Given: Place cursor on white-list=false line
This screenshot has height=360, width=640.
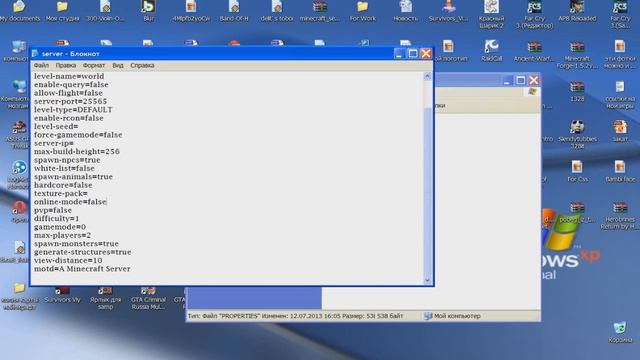Looking at the screenshot, I should pos(64,168).
